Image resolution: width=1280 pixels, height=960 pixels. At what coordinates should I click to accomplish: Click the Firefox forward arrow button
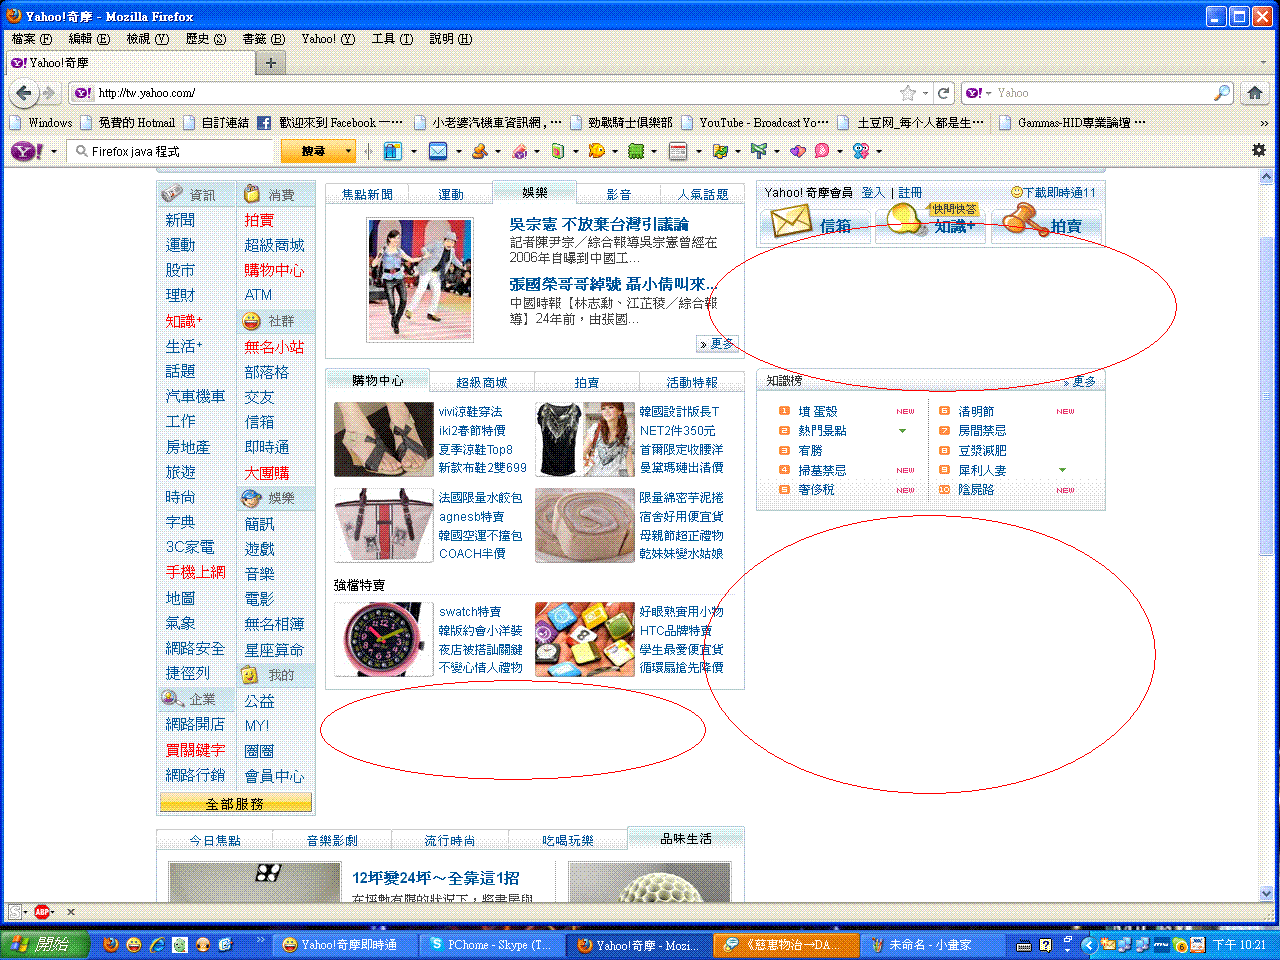point(48,93)
